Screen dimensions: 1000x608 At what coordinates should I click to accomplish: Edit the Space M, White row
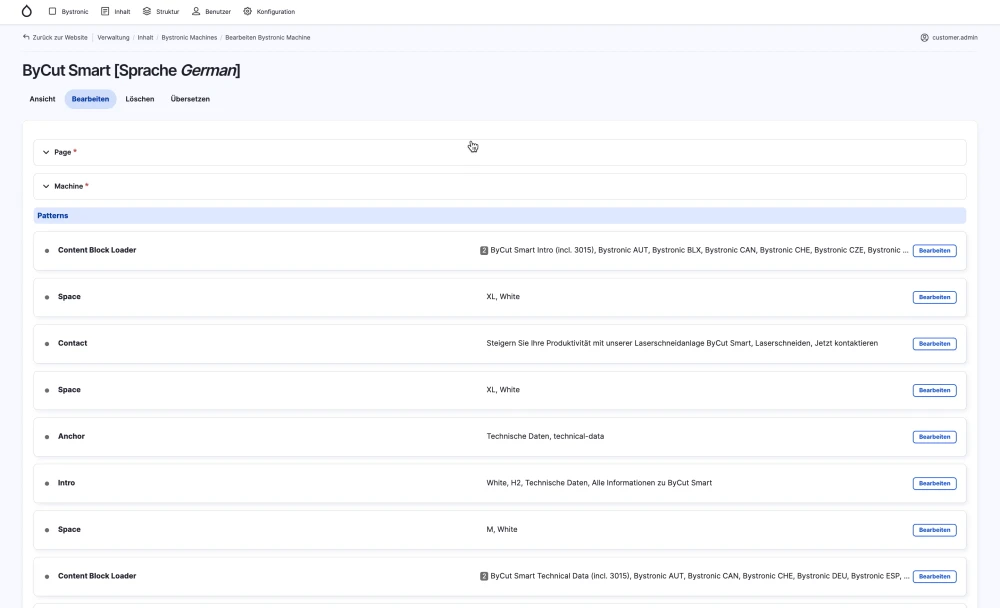point(934,530)
